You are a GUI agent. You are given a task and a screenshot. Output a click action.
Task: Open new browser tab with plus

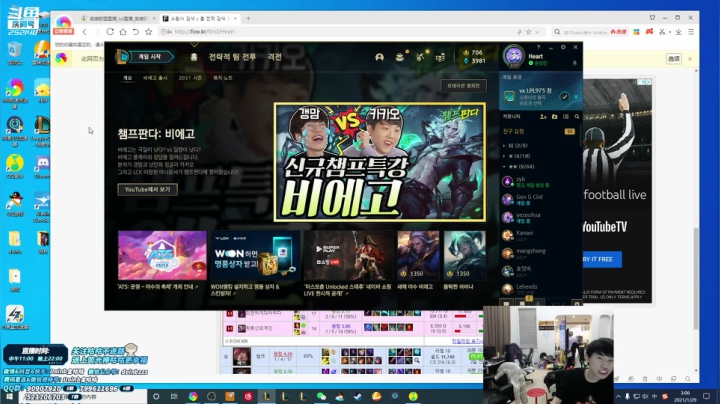coord(248,18)
